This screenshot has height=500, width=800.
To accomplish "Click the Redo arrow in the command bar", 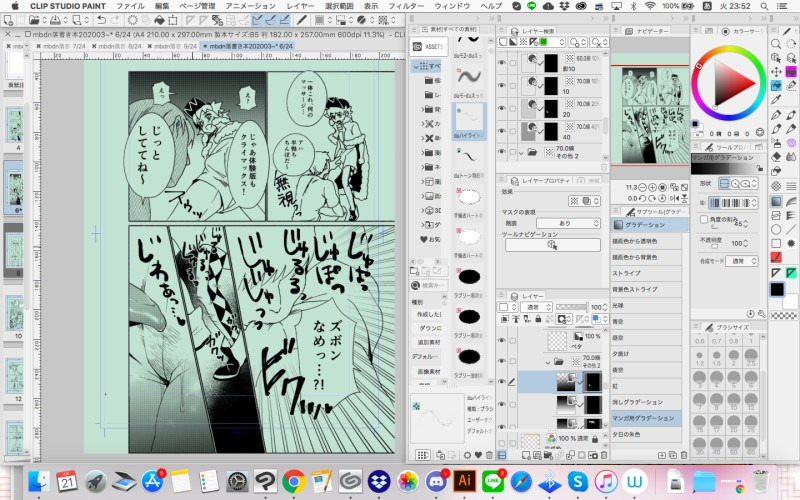I will click(x=115, y=20).
